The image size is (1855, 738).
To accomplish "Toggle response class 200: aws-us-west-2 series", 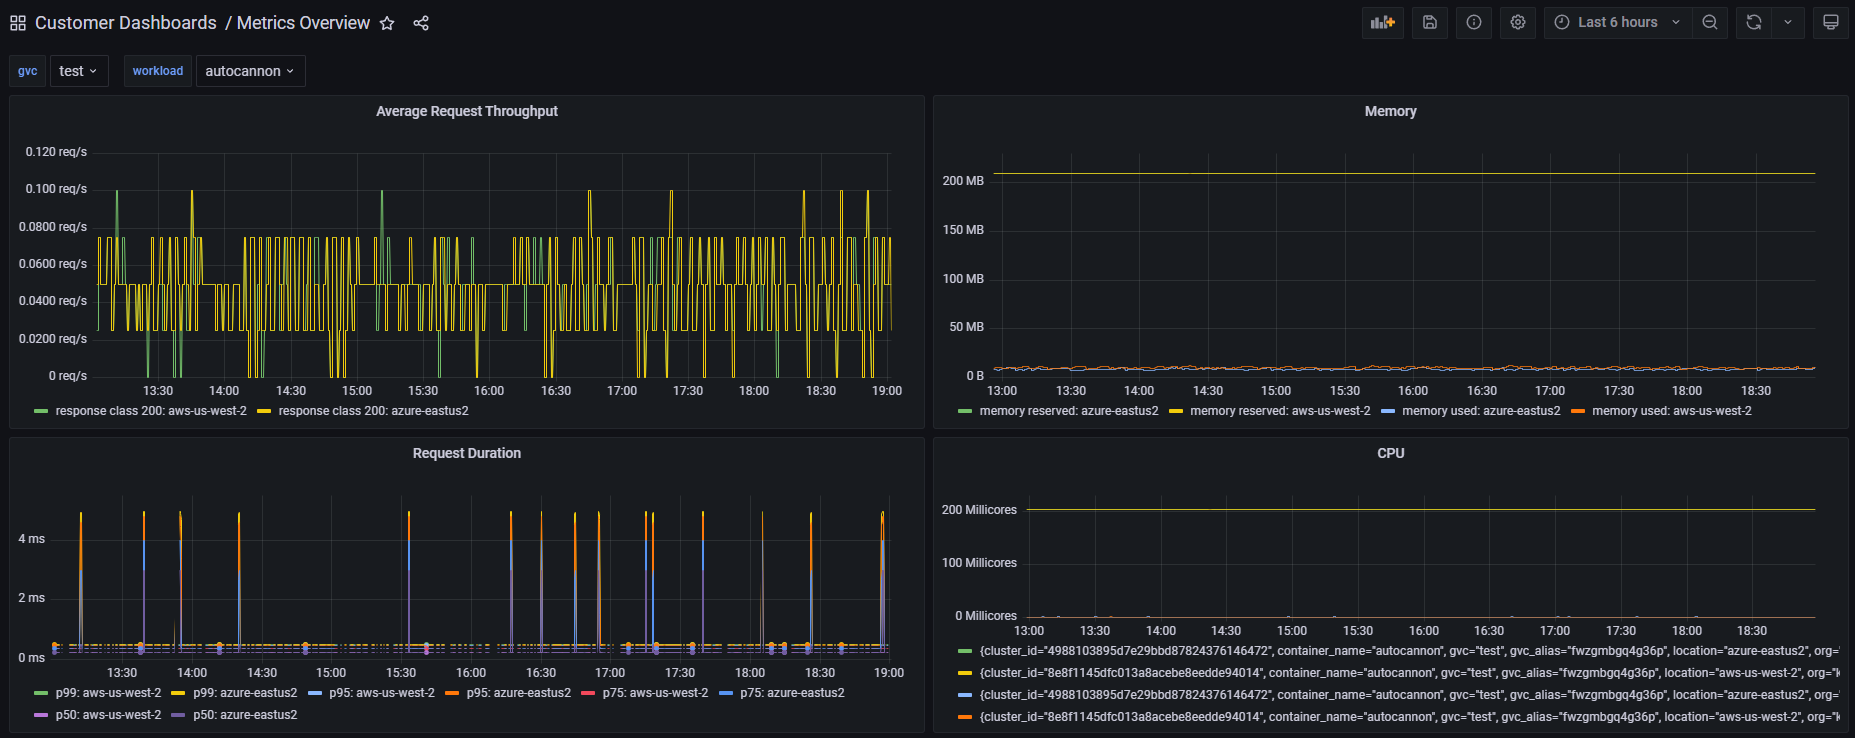I will [150, 411].
